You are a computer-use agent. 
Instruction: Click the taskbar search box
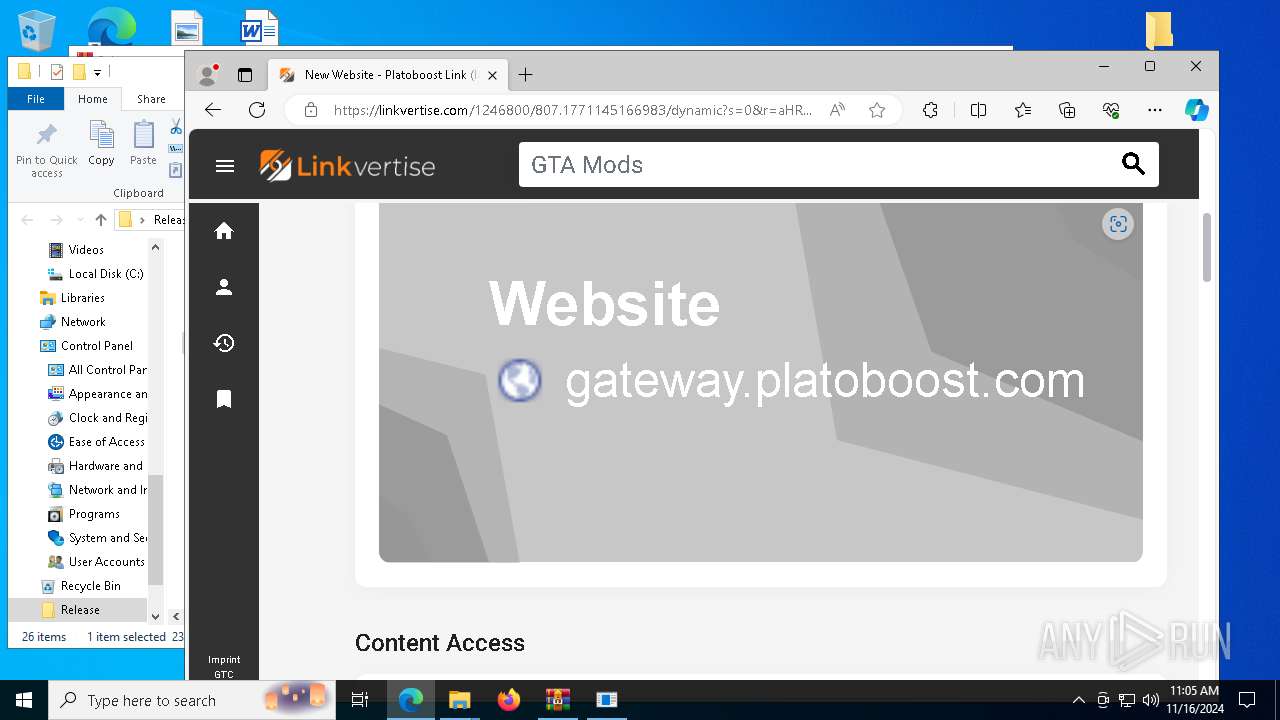coord(192,700)
